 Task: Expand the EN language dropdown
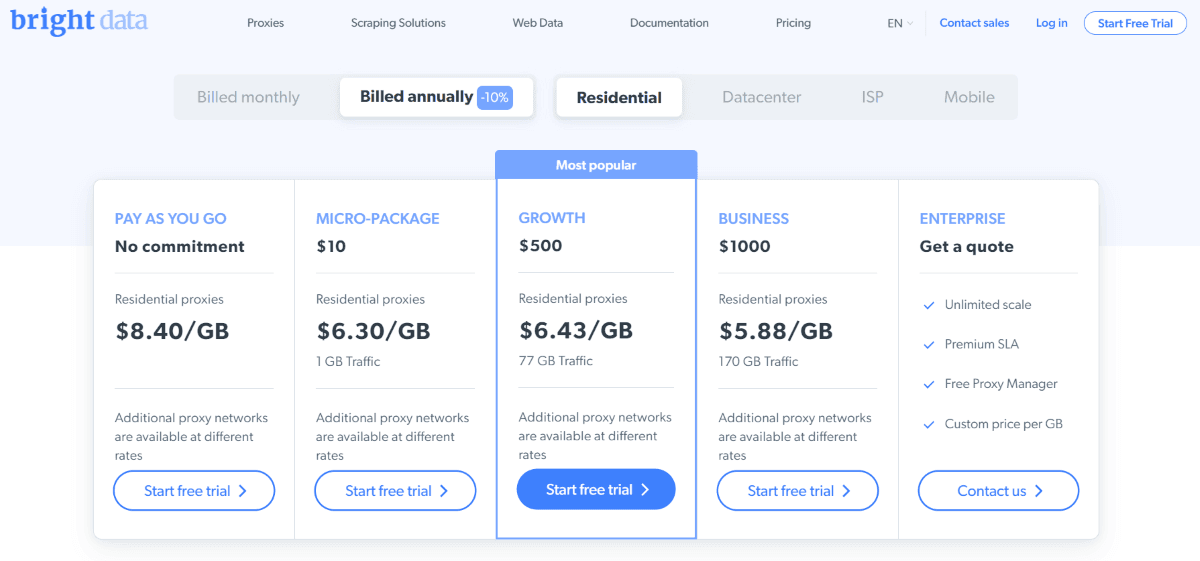click(900, 23)
